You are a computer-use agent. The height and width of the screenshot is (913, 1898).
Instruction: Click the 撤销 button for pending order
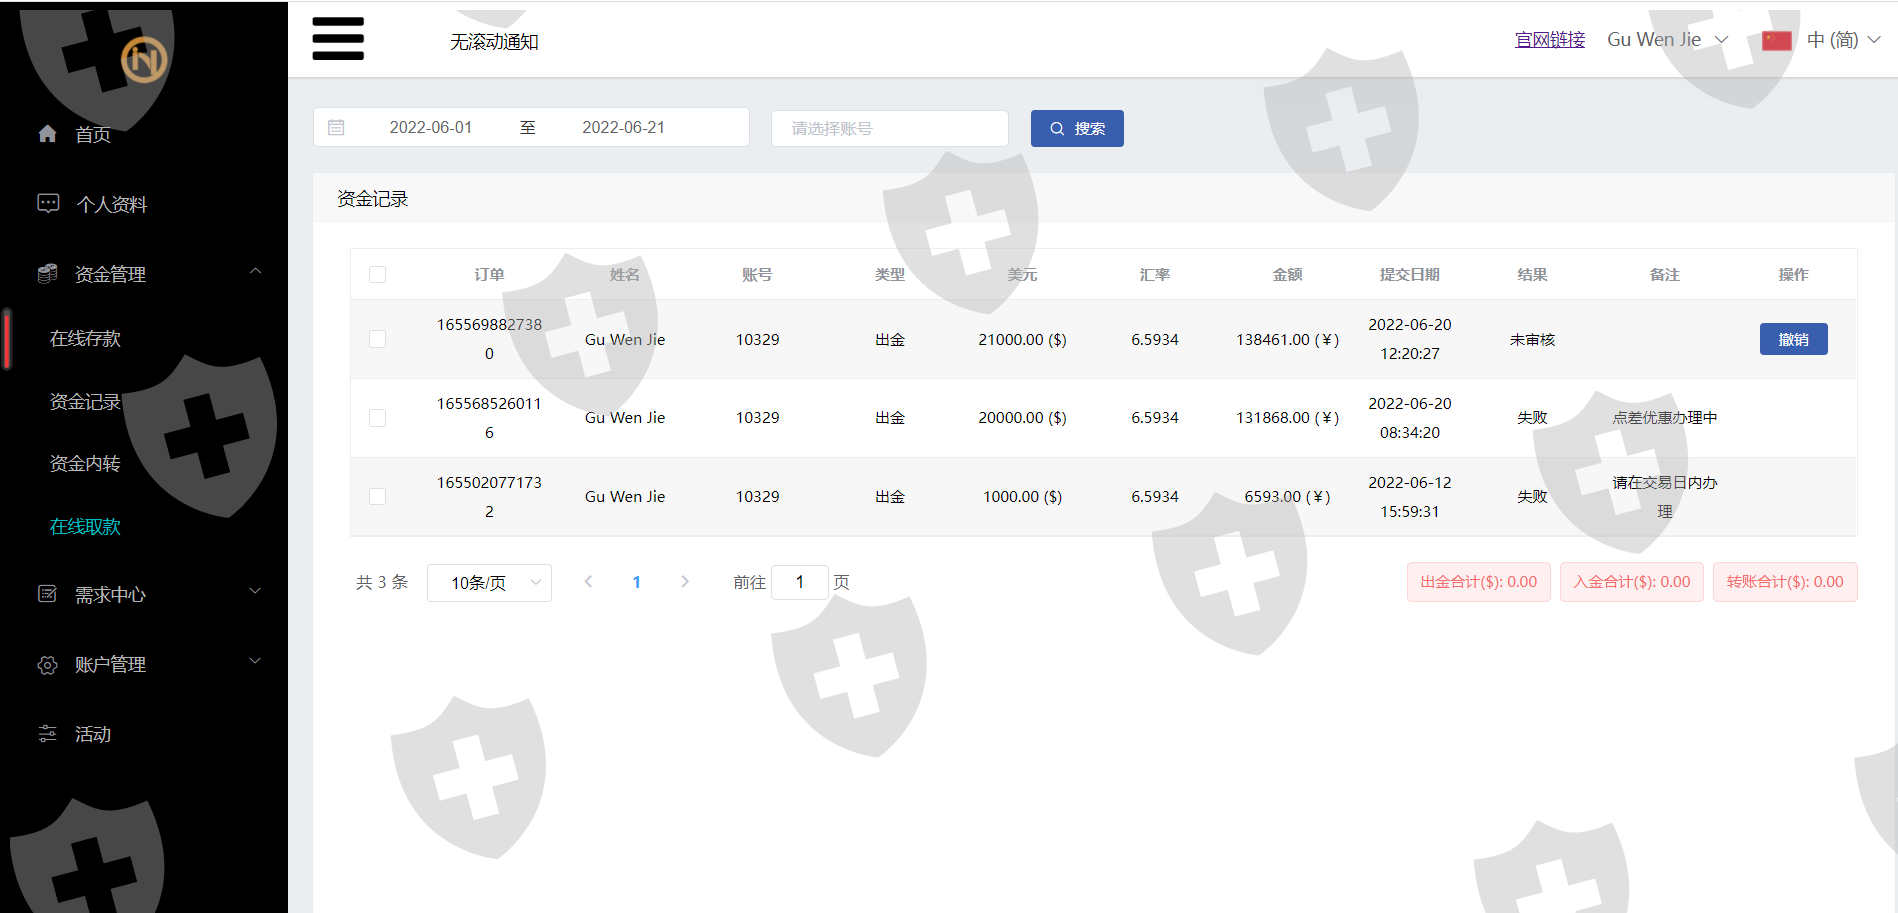point(1793,339)
